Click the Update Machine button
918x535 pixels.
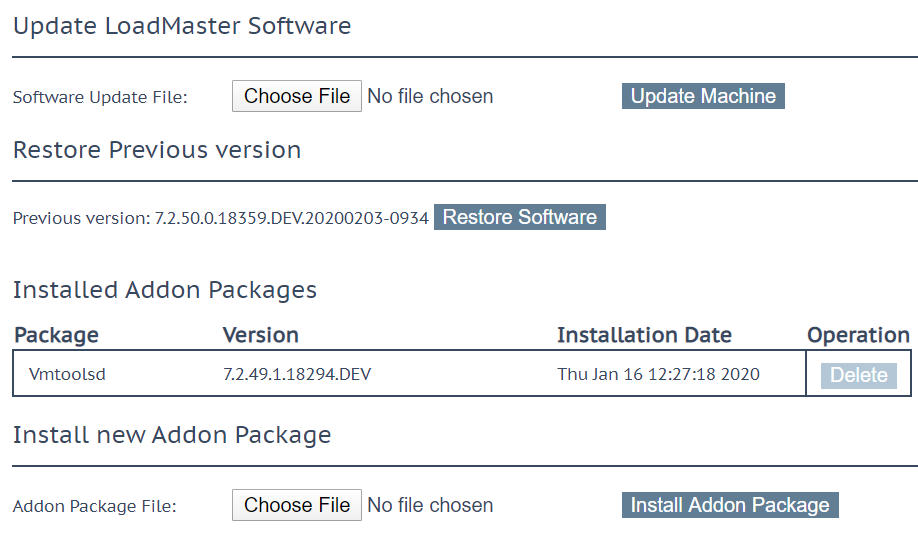coord(703,96)
